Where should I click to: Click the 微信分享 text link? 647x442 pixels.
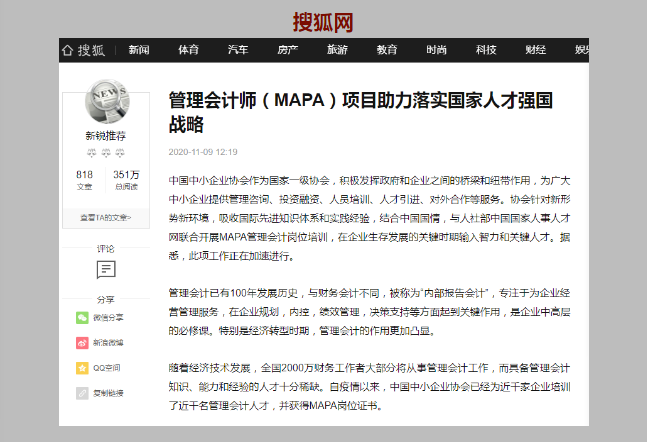[108, 317]
